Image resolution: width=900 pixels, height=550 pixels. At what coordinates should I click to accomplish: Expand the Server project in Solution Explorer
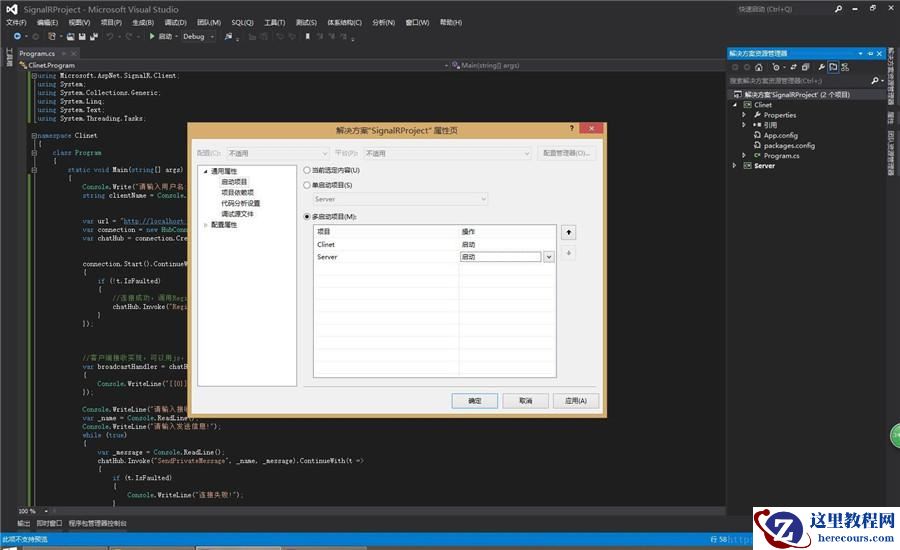(x=735, y=166)
